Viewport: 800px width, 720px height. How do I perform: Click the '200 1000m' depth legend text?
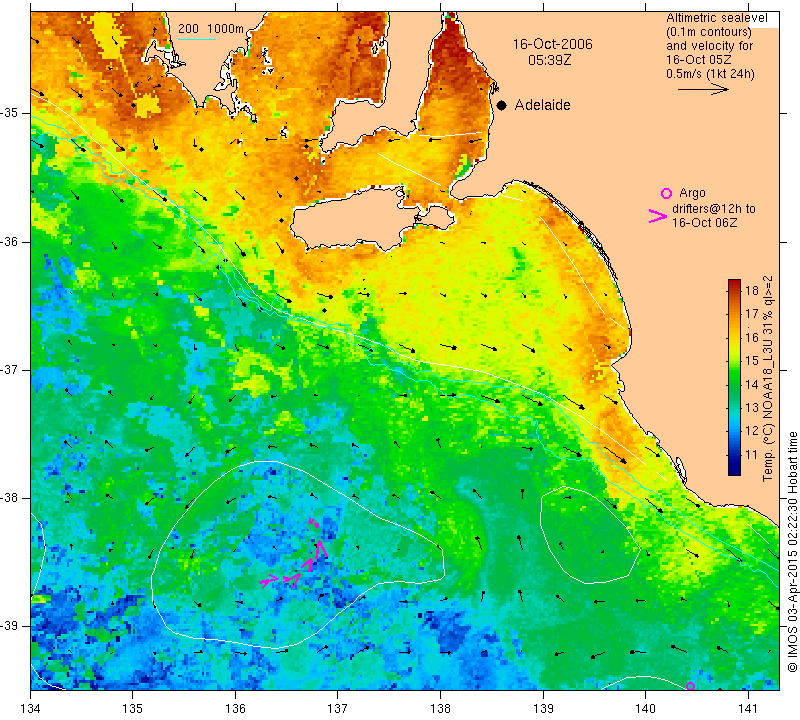coord(211,29)
